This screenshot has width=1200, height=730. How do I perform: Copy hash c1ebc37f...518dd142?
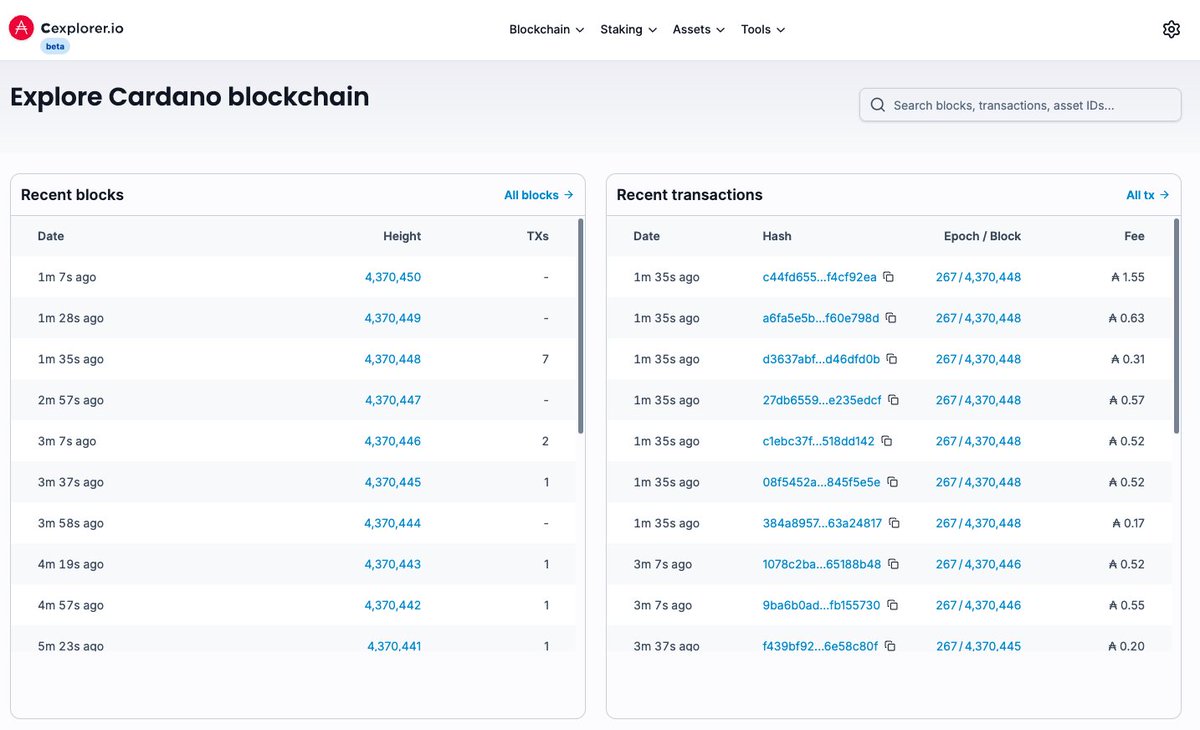click(x=886, y=441)
